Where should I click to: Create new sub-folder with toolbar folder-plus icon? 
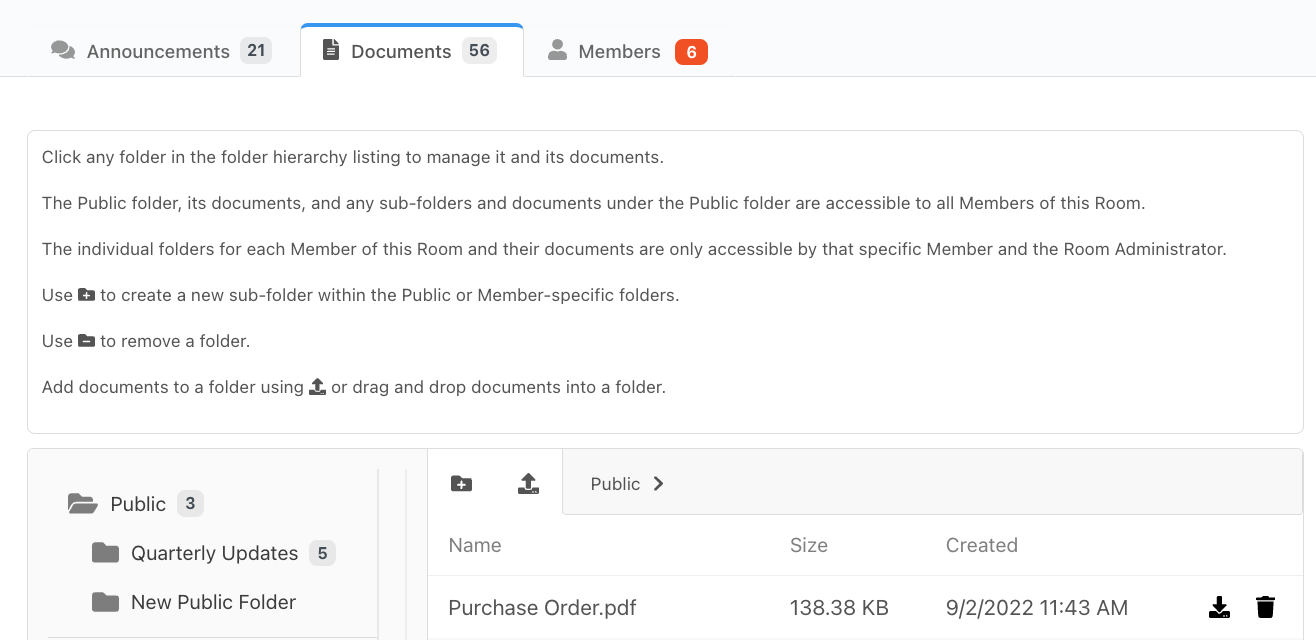click(461, 484)
